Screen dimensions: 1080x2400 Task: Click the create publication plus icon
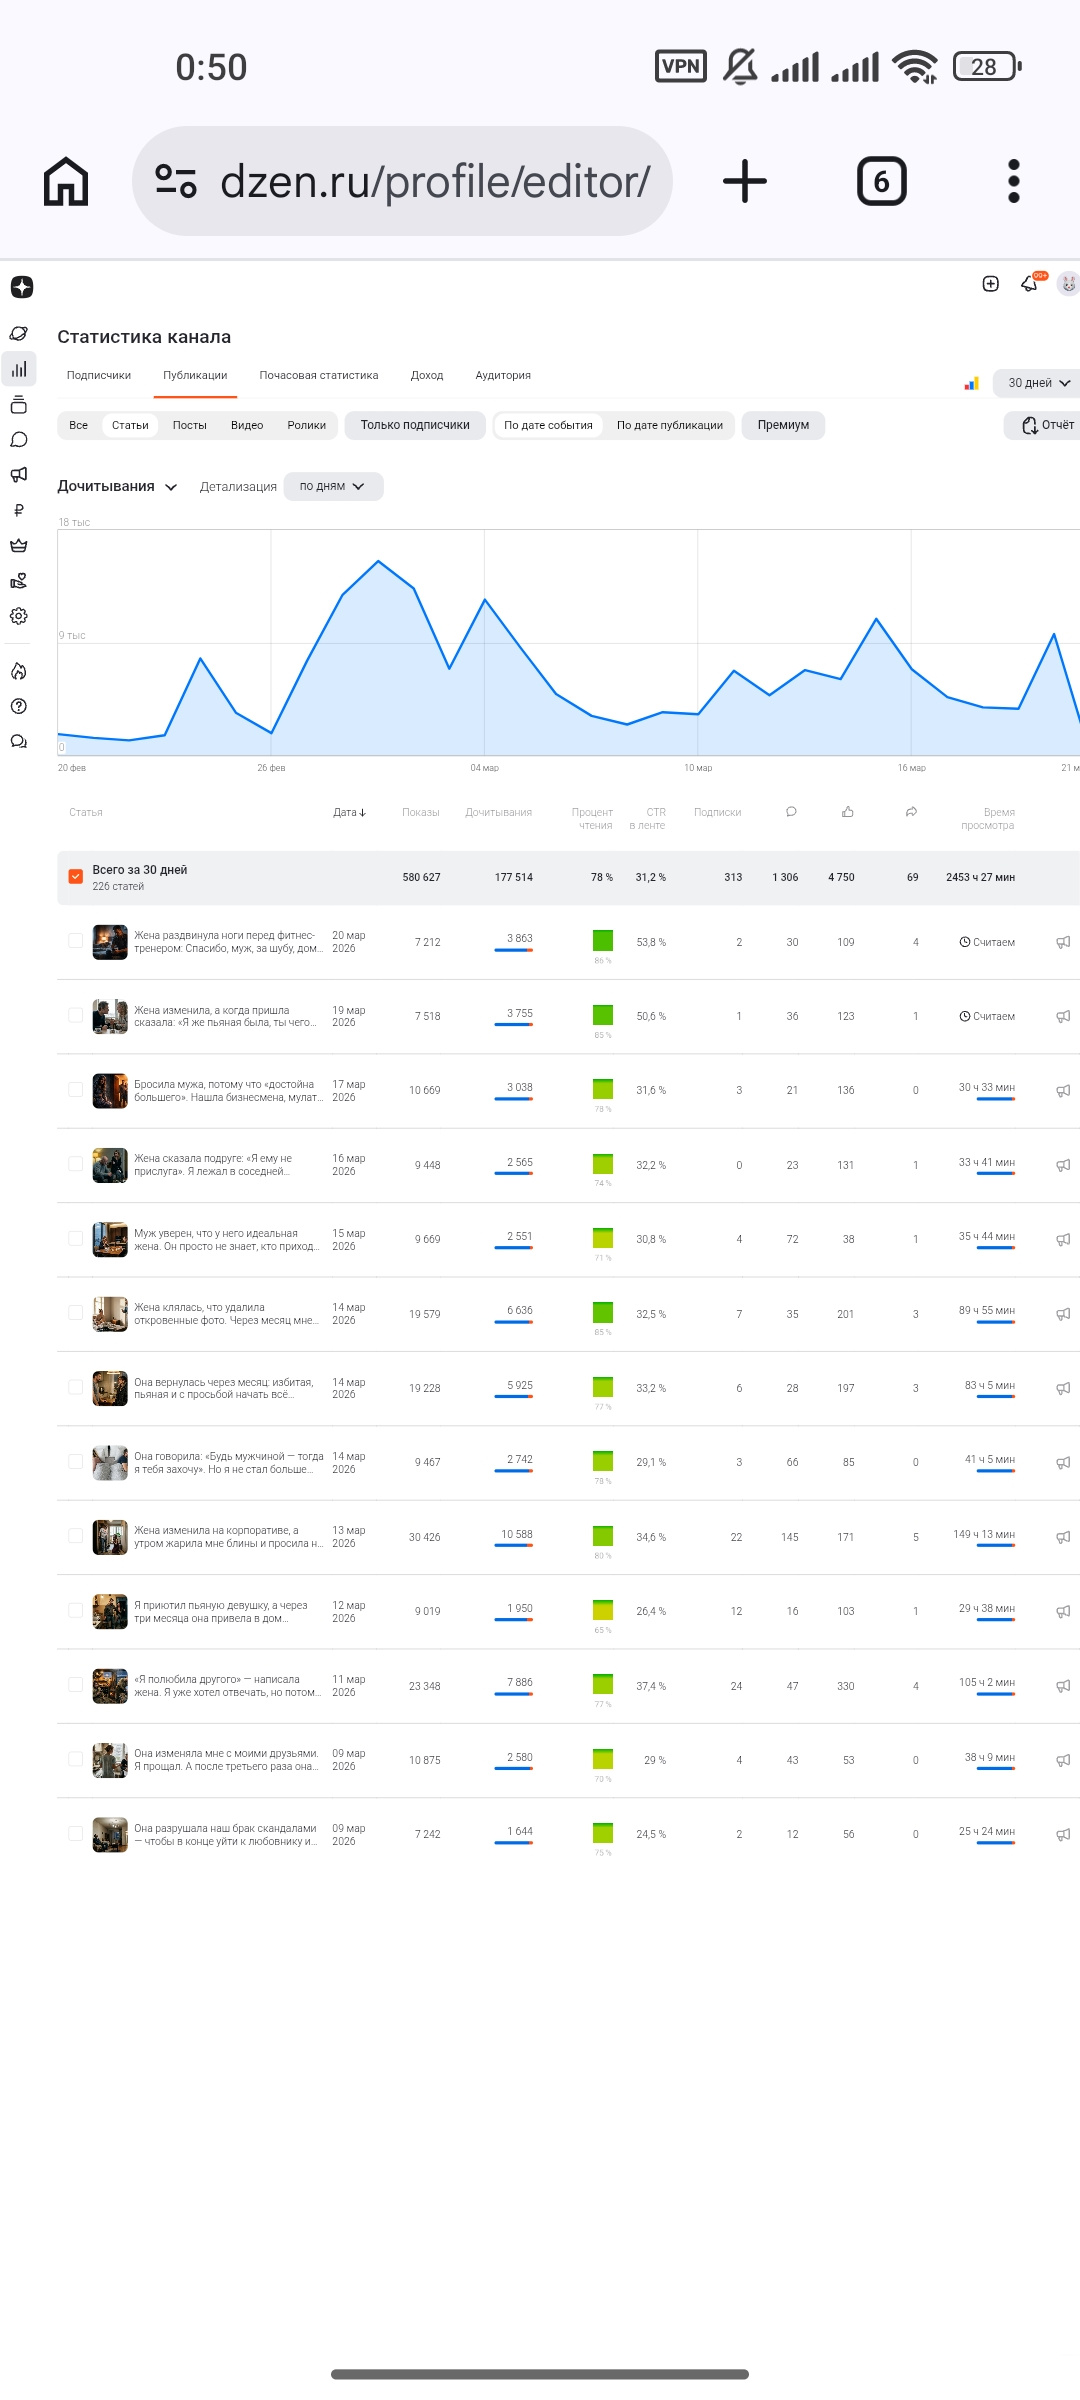point(991,284)
